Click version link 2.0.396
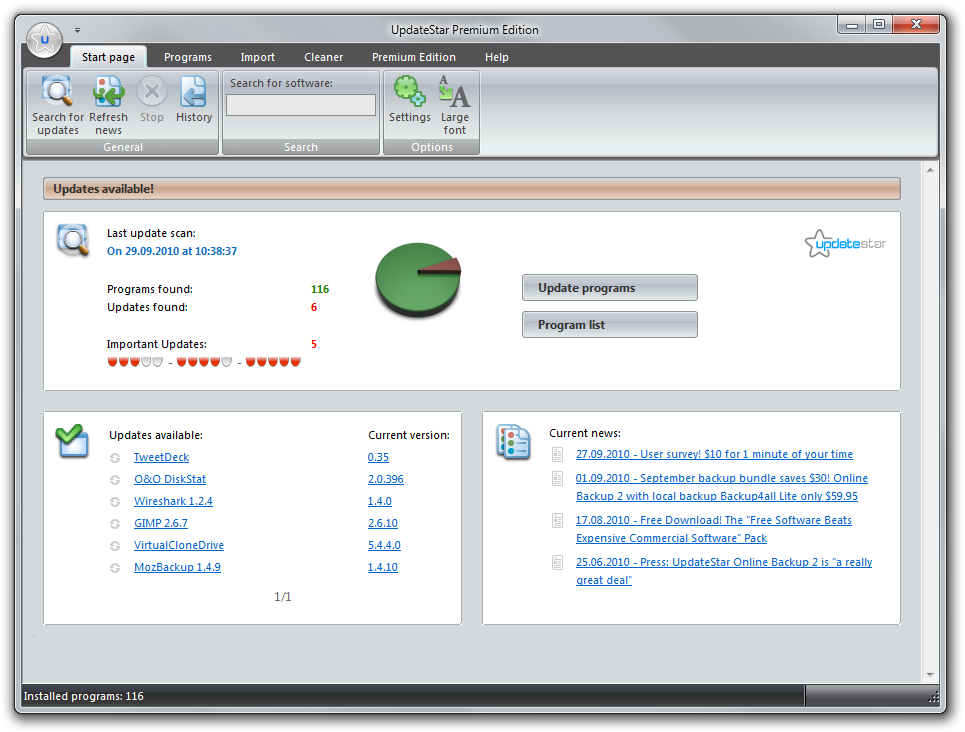 (386, 480)
